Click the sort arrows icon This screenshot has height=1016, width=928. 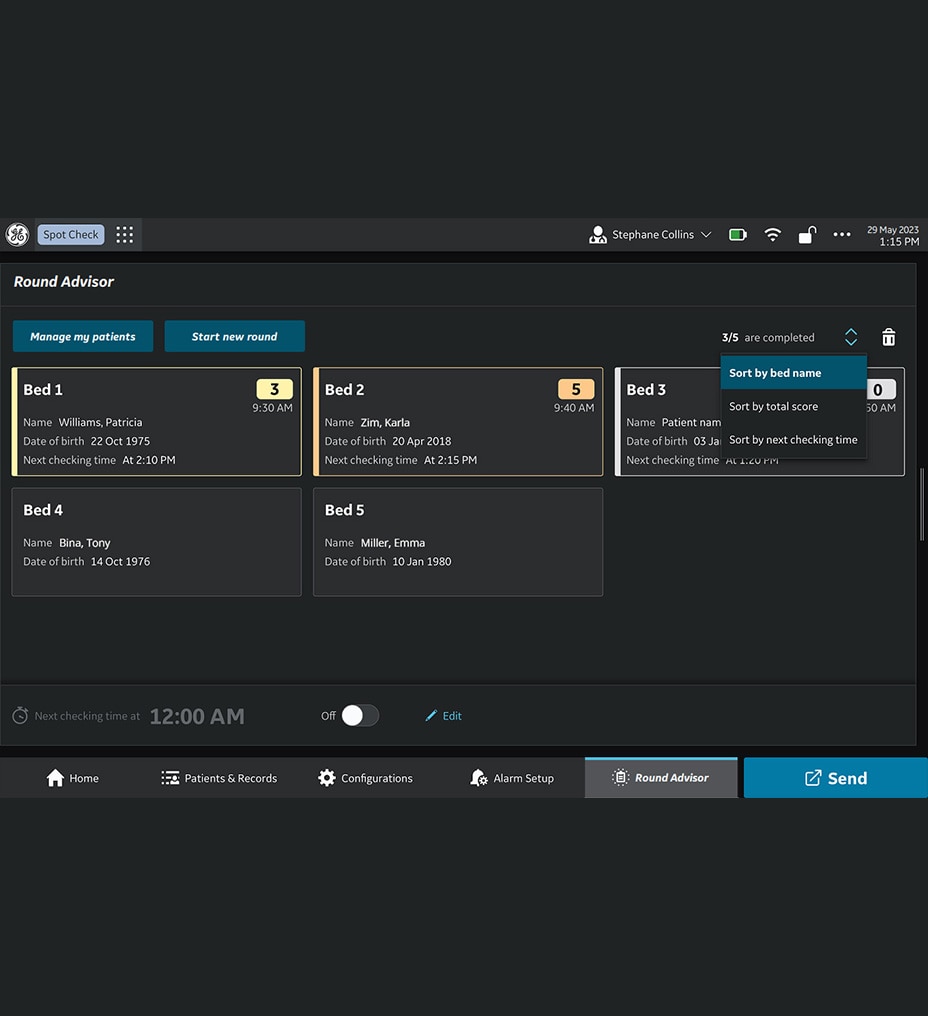tap(850, 338)
